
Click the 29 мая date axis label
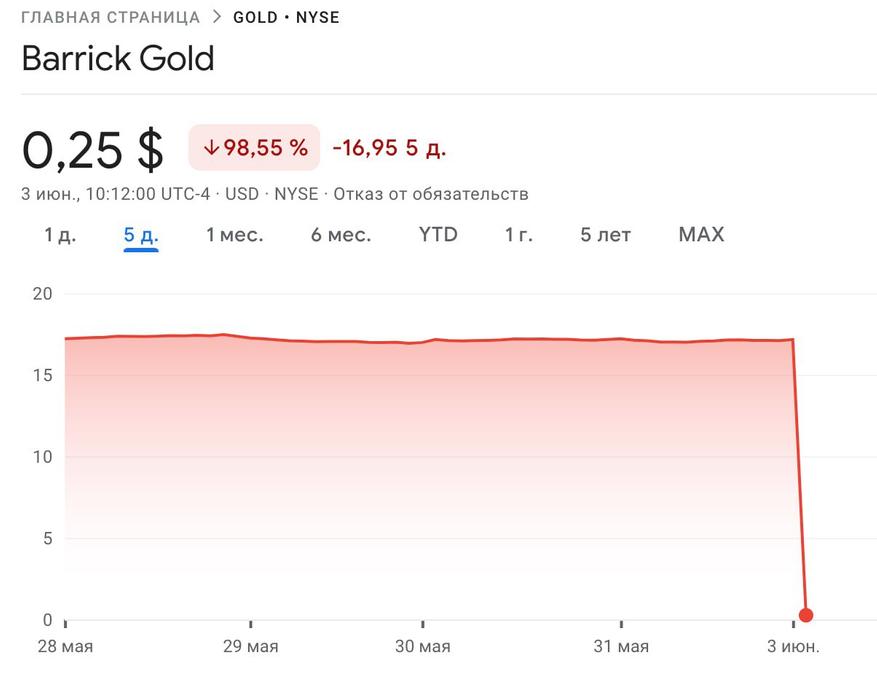[x=251, y=646]
